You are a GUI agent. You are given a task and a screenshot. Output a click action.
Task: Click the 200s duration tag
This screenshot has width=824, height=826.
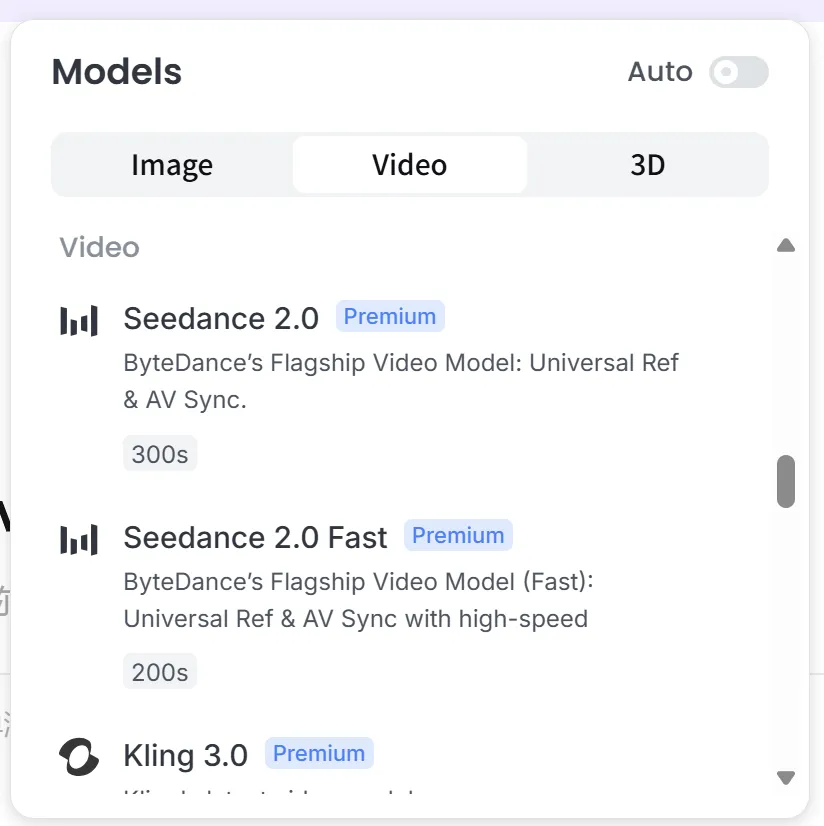coord(160,672)
